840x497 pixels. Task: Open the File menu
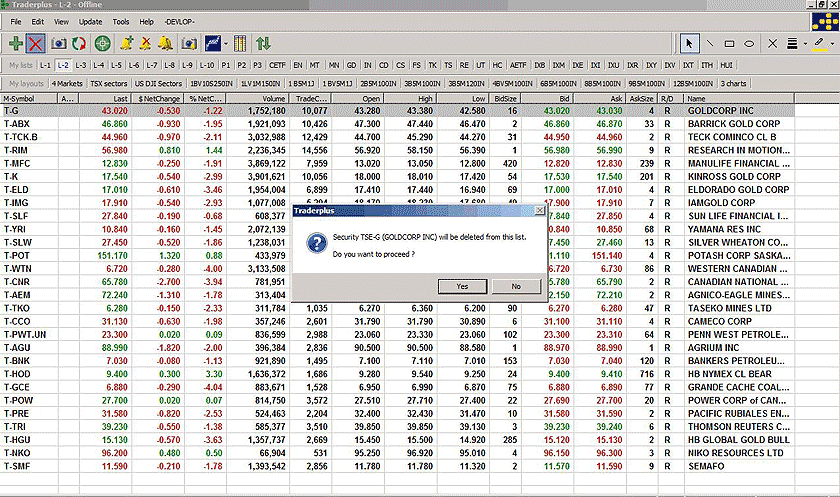pyautogui.click(x=16, y=22)
